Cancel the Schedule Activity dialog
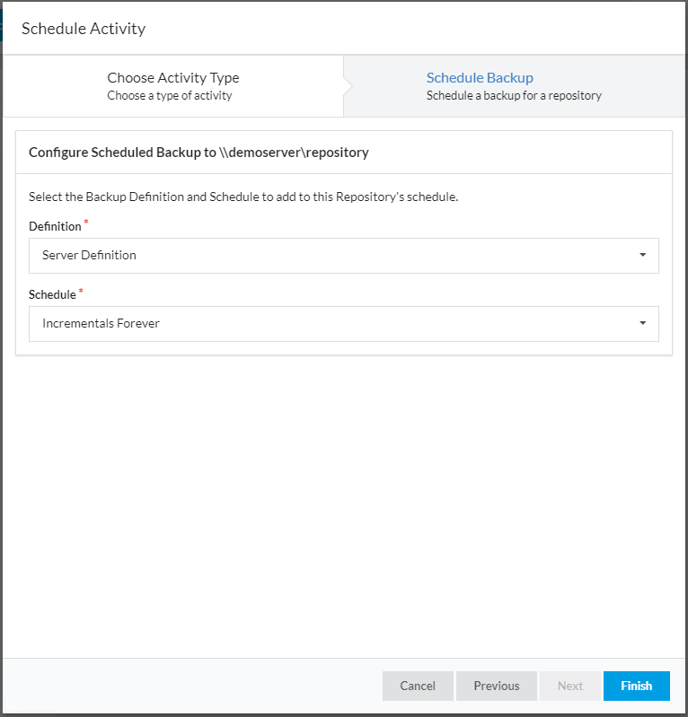688x717 pixels. click(x=418, y=685)
